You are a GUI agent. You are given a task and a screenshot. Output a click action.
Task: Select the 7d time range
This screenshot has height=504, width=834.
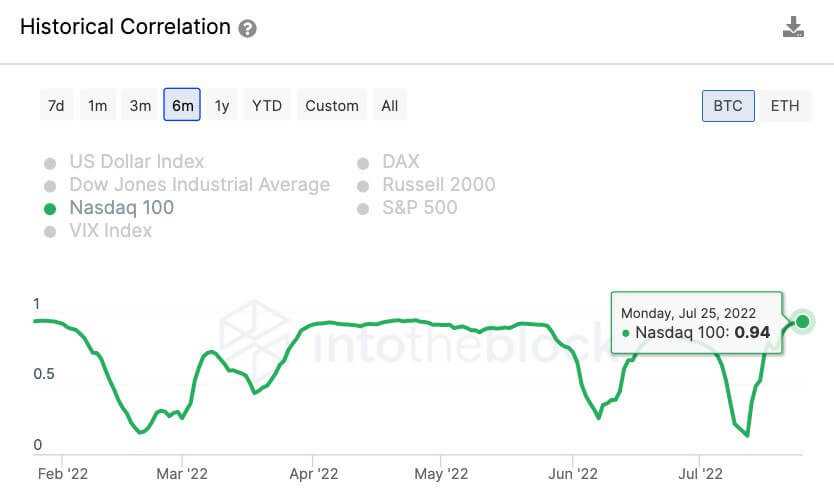(x=56, y=106)
